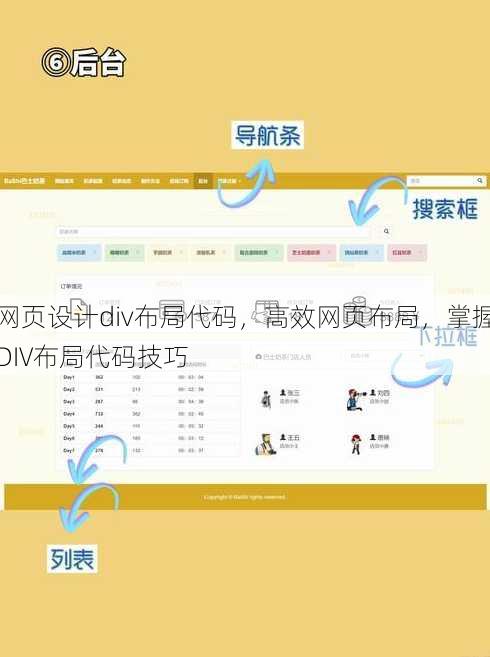
Task: Expand the navbar dropdown item with caret
Action: [x=229, y=181]
